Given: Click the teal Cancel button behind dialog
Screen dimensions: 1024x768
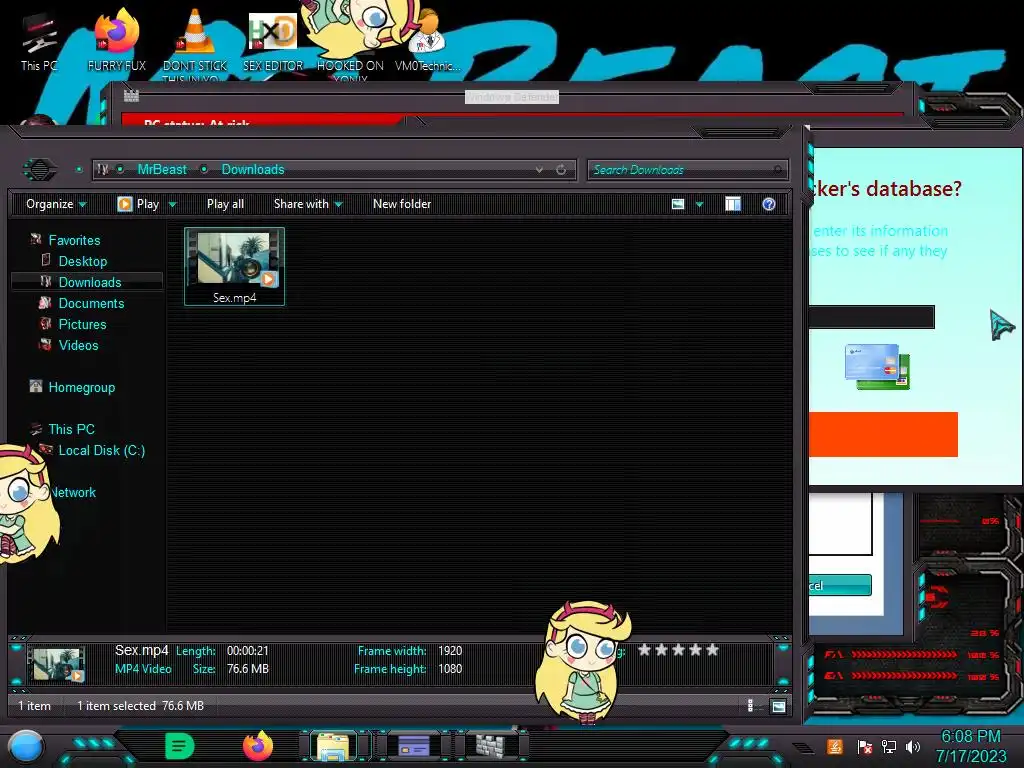Looking at the screenshot, I should 840,585.
